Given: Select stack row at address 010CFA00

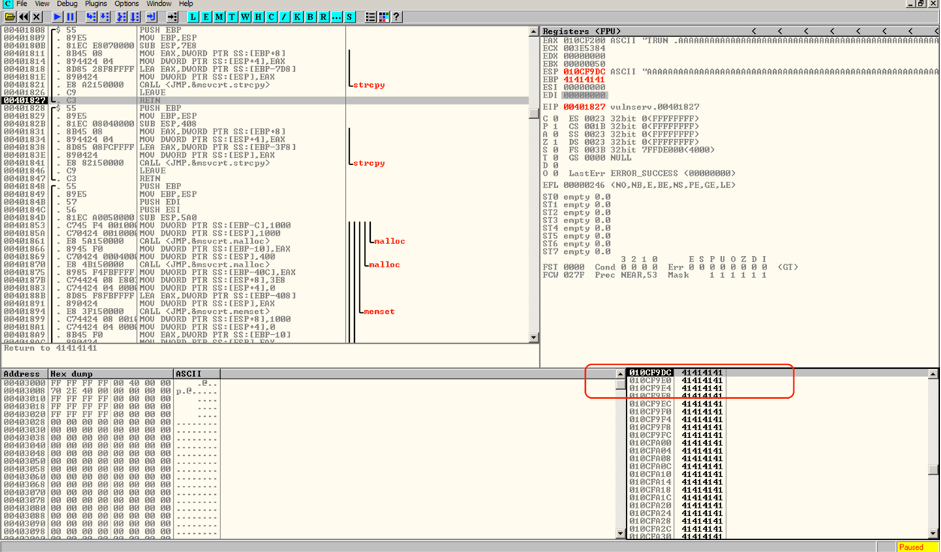Looking at the screenshot, I should (777, 443).
